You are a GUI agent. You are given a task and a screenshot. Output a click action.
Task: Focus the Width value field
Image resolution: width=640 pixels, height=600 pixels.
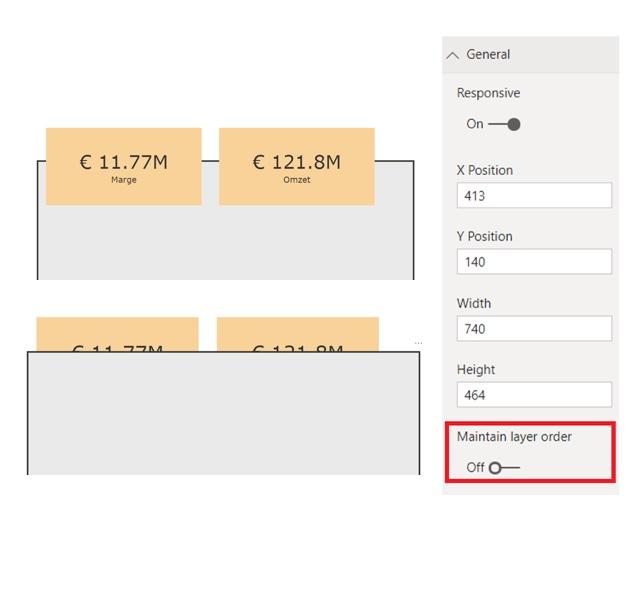(534, 328)
